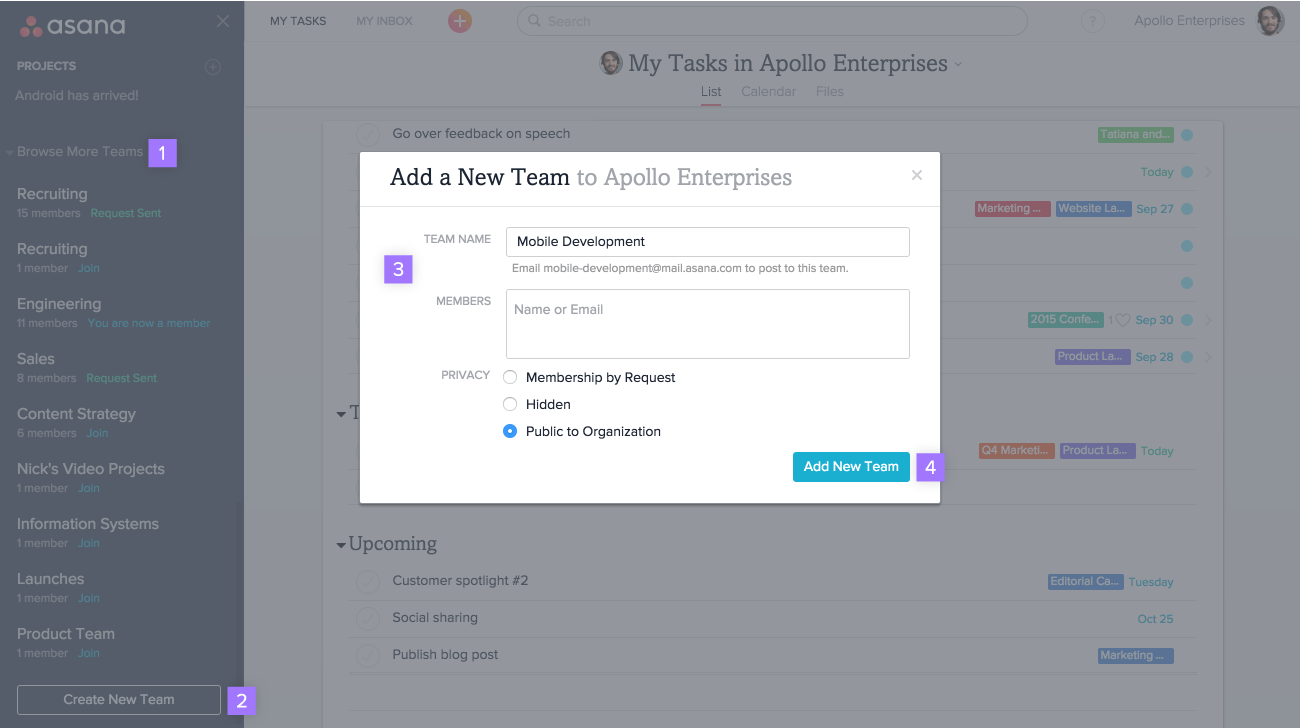Collapse the Upcoming section
Screen dimensions: 1300x728
(341, 543)
